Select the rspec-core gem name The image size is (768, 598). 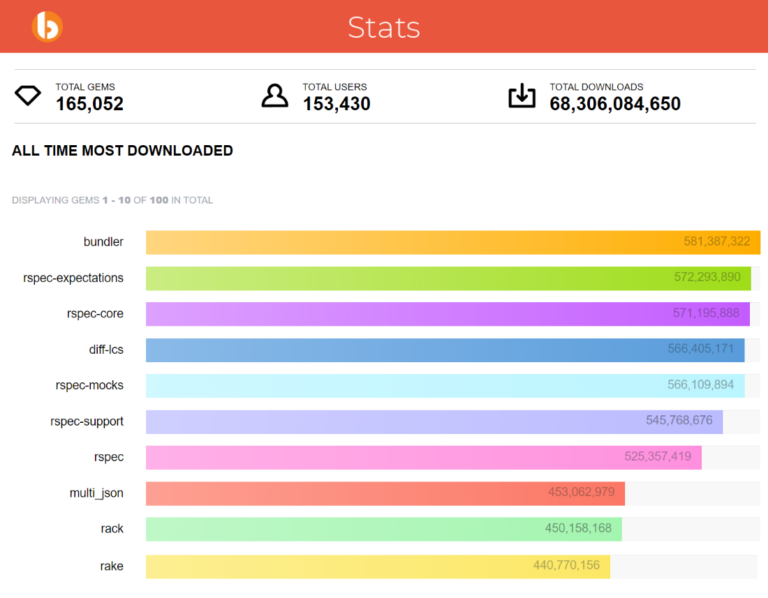95,314
